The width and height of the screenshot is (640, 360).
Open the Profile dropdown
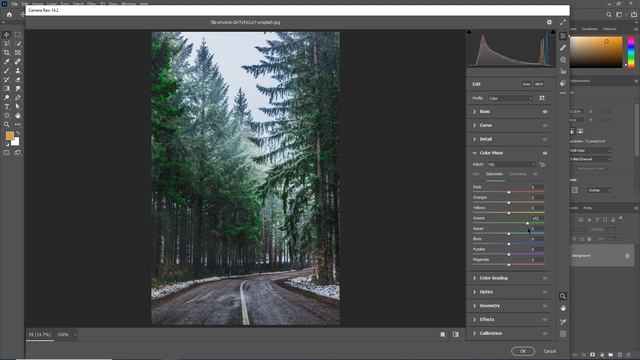510,98
